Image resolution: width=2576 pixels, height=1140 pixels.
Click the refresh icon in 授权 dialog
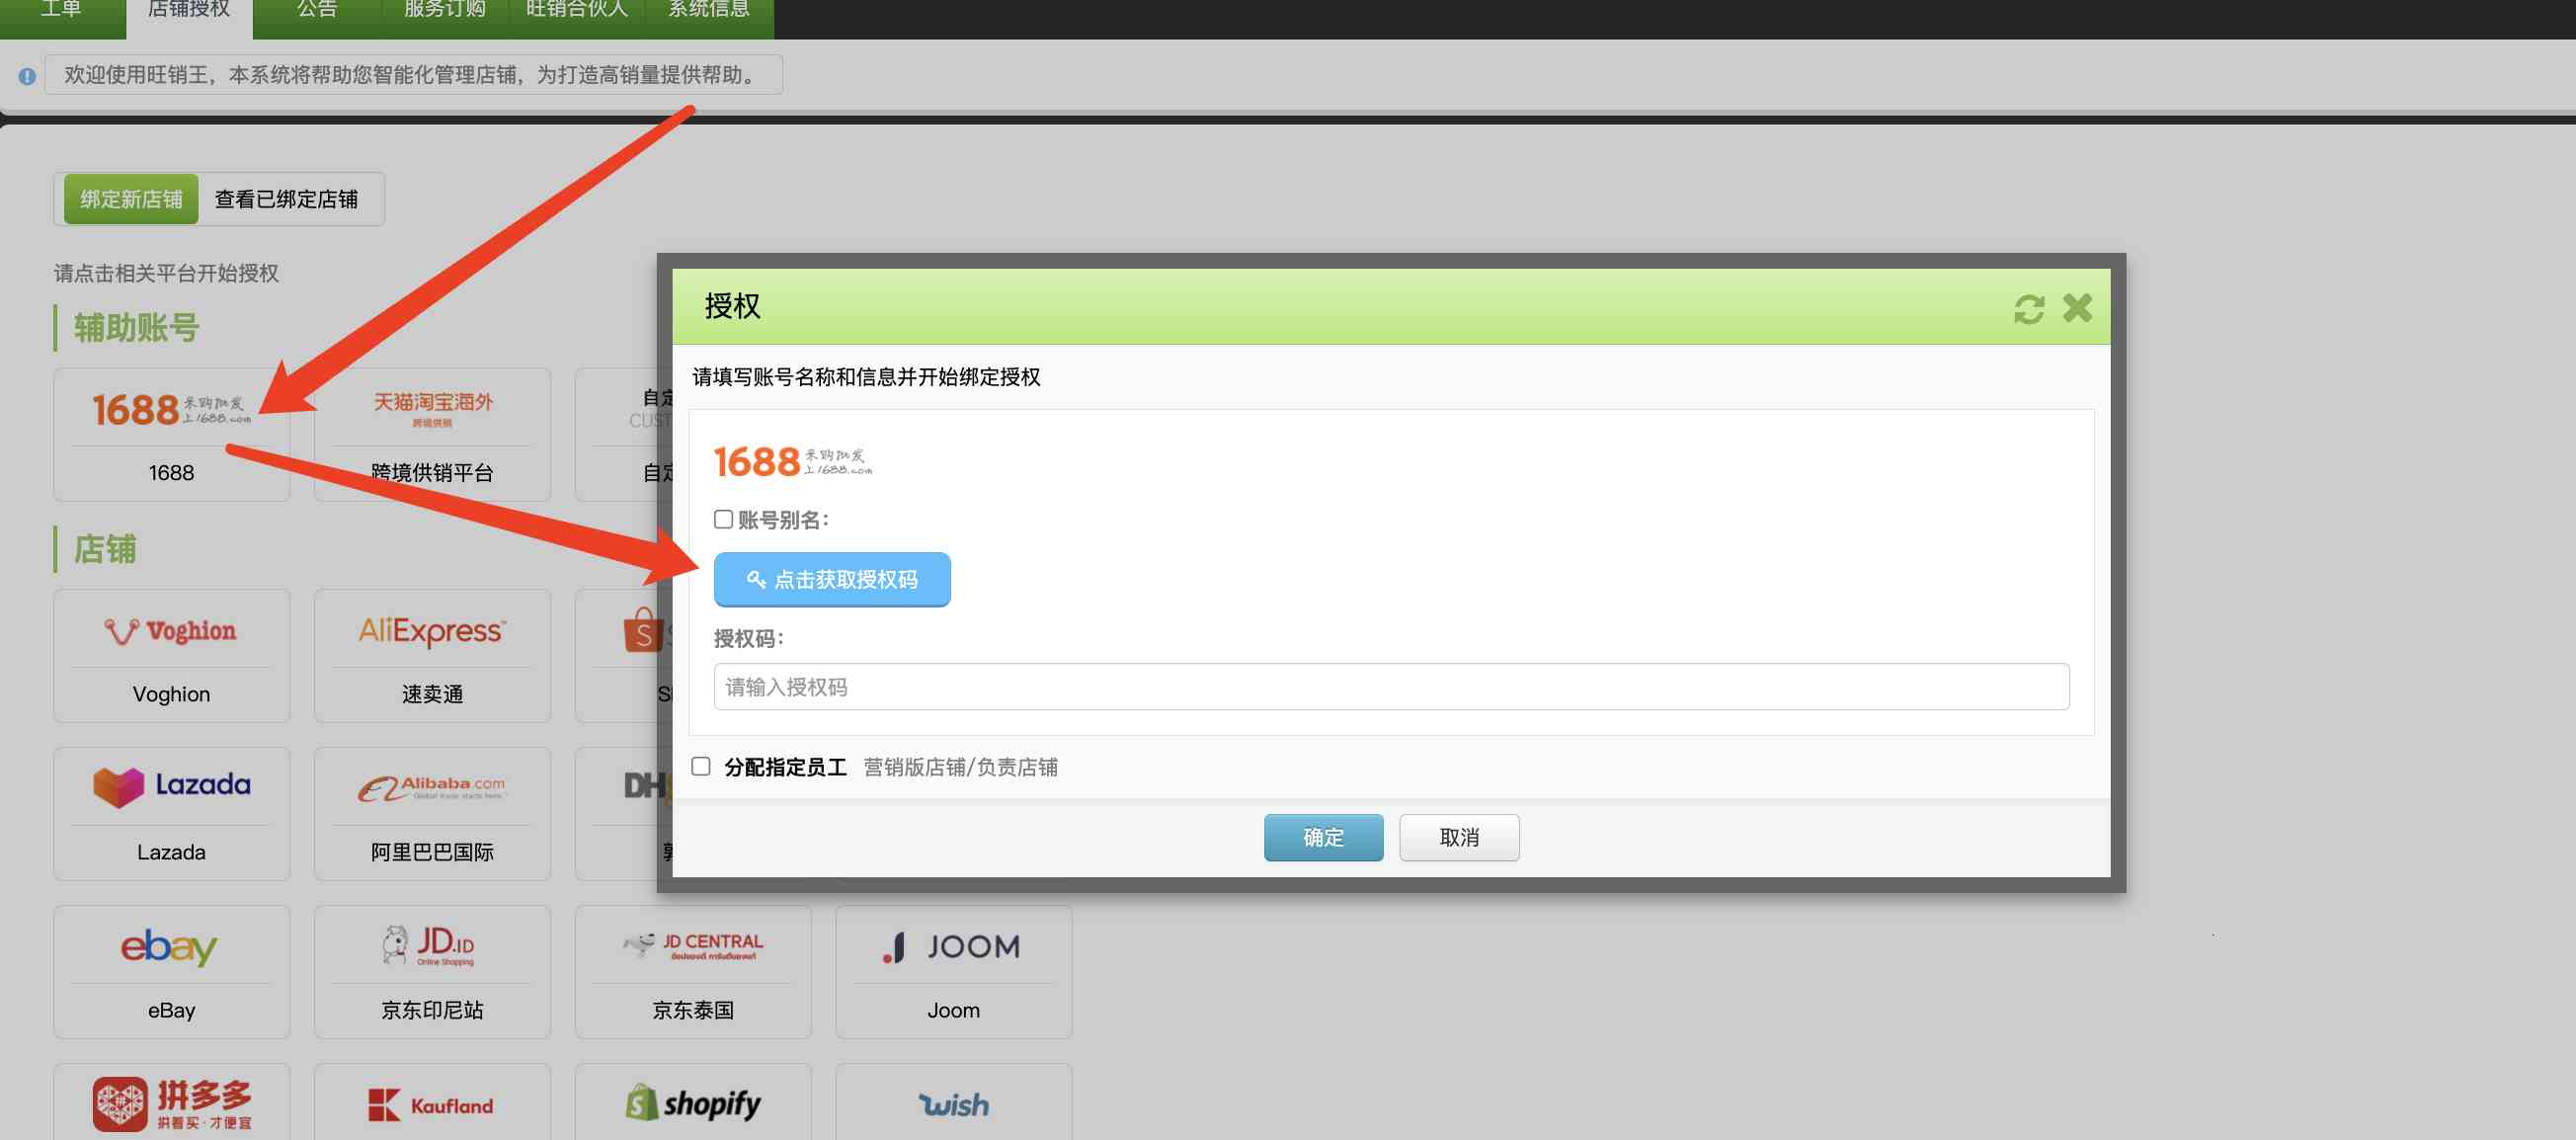click(x=2028, y=308)
